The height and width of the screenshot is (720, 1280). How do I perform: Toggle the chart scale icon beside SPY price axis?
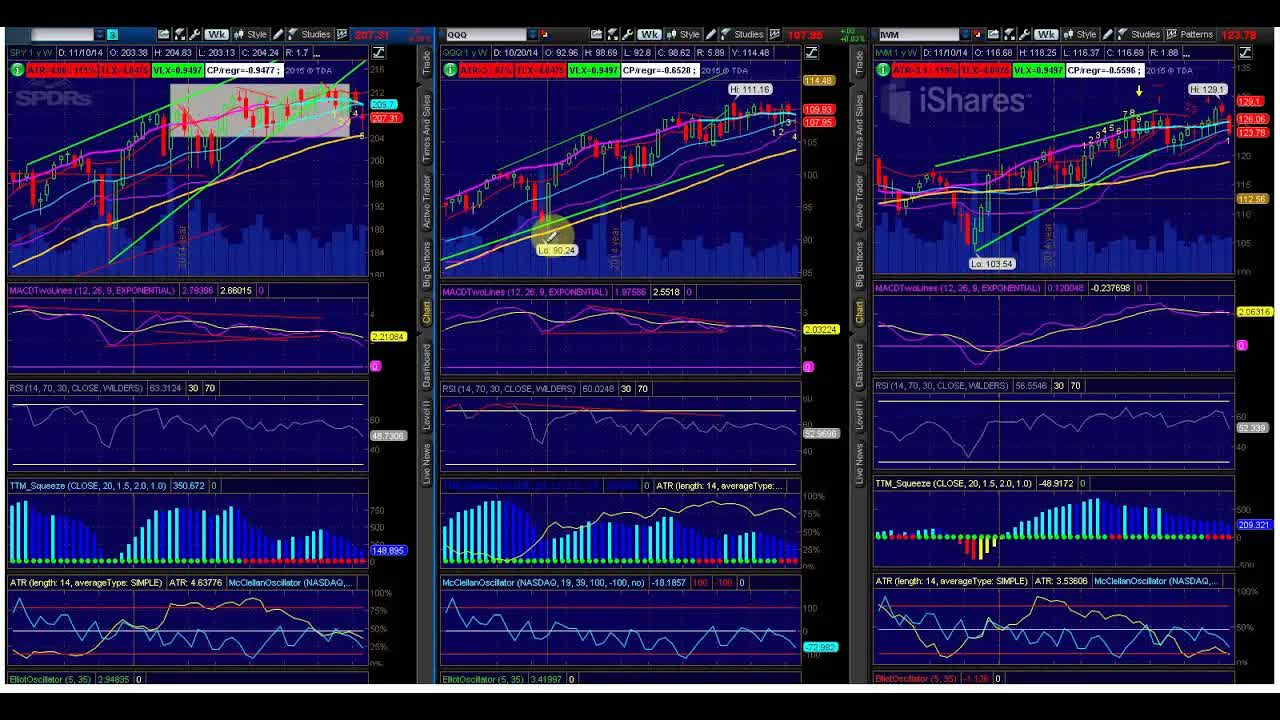[x=379, y=52]
